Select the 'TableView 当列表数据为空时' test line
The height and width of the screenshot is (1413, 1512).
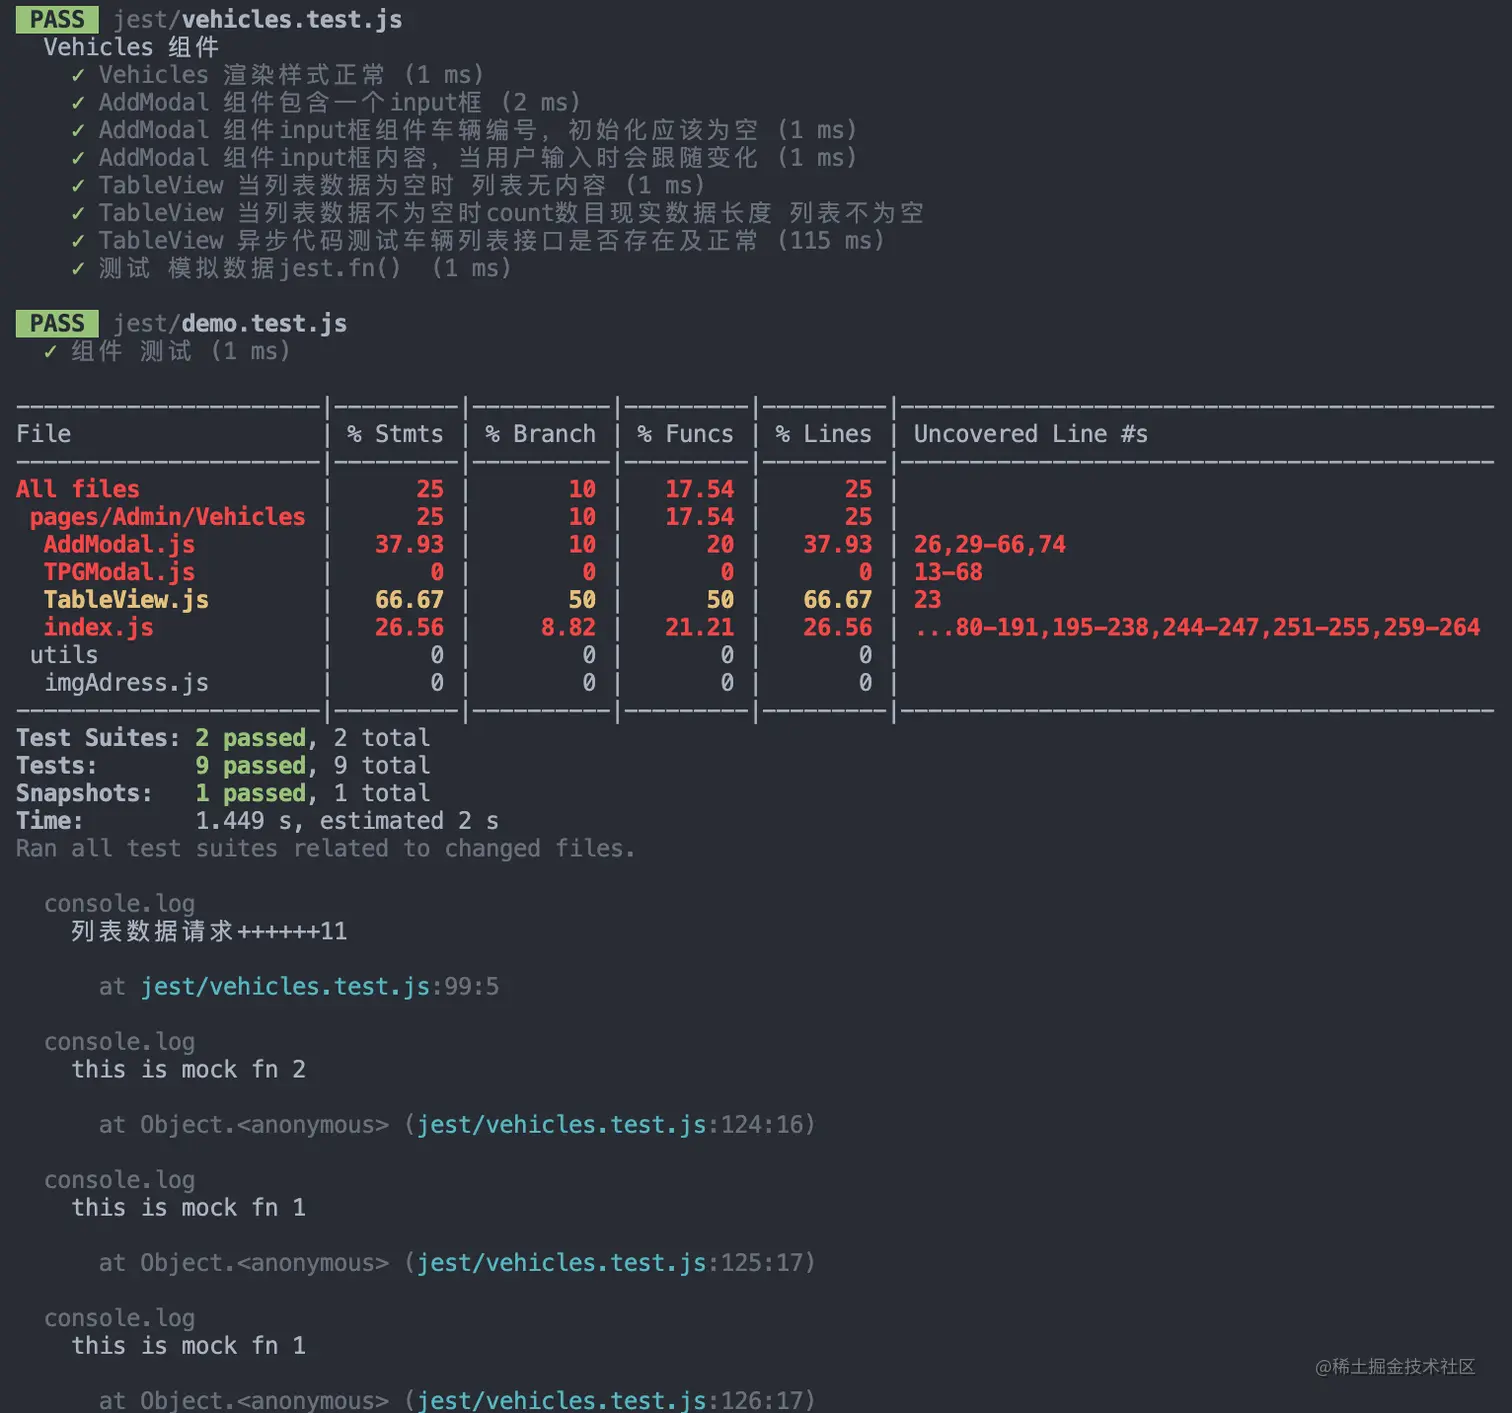click(x=388, y=185)
